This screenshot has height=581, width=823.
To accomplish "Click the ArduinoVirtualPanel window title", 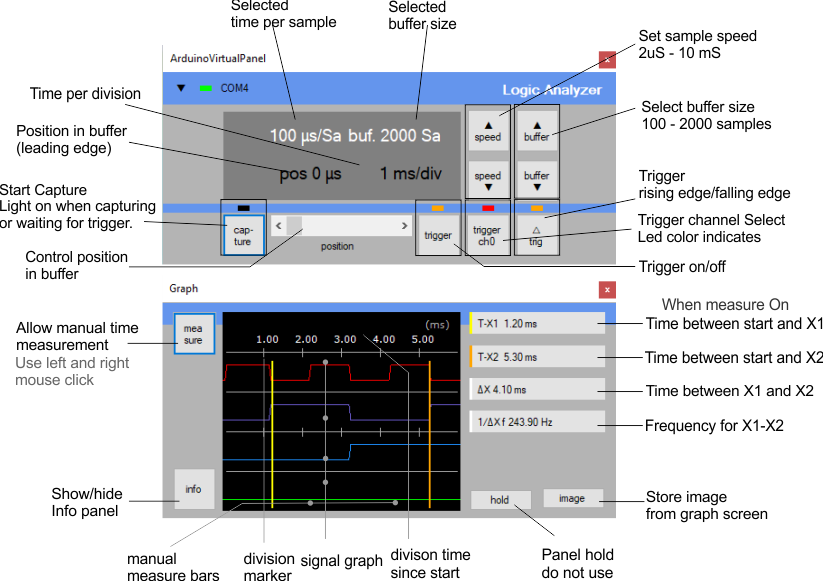I will pos(218,58).
